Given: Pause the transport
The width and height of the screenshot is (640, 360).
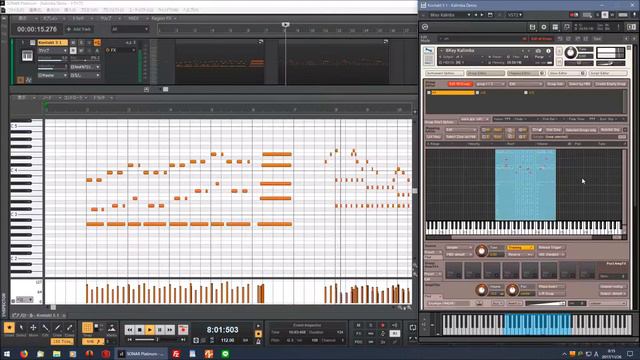Looking at the screenshot, I should coord(160,330).
